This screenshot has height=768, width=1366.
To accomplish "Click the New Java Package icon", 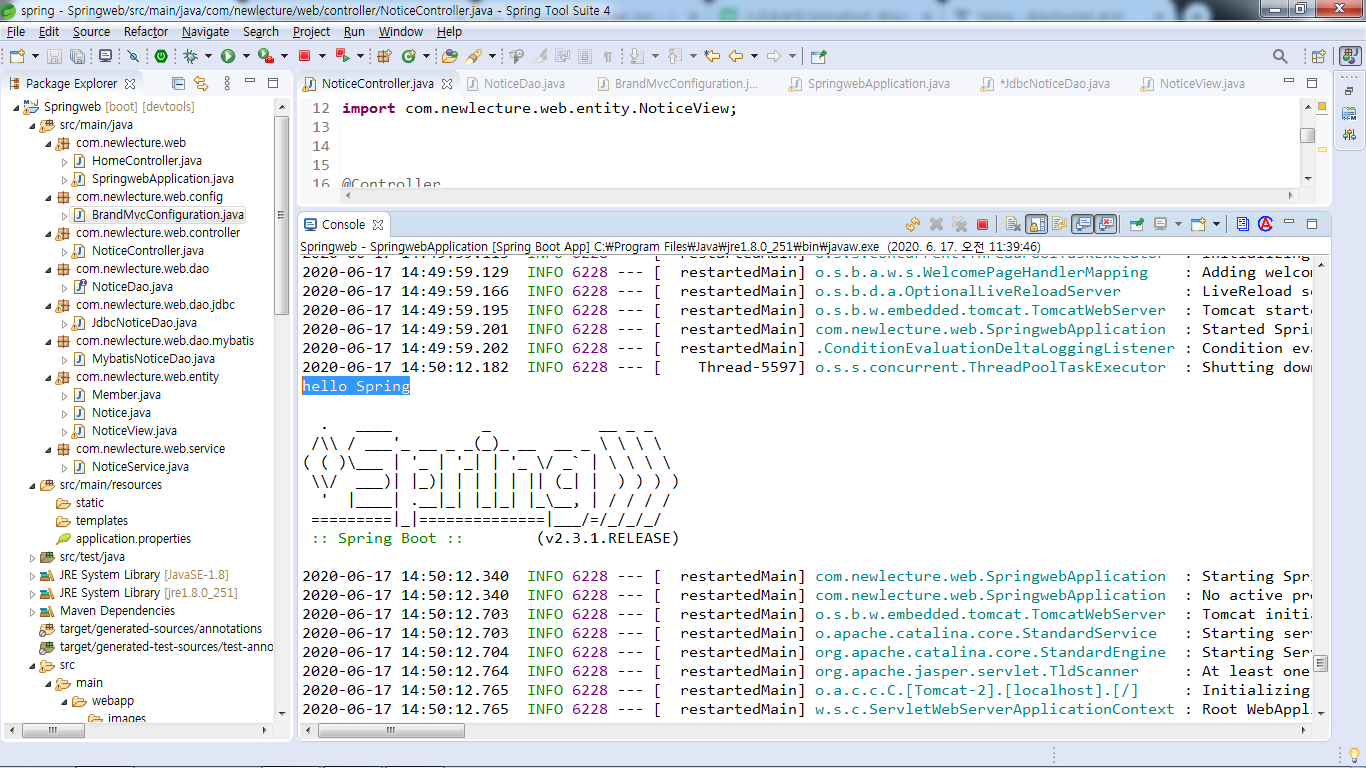I will (x=384, y=56).
